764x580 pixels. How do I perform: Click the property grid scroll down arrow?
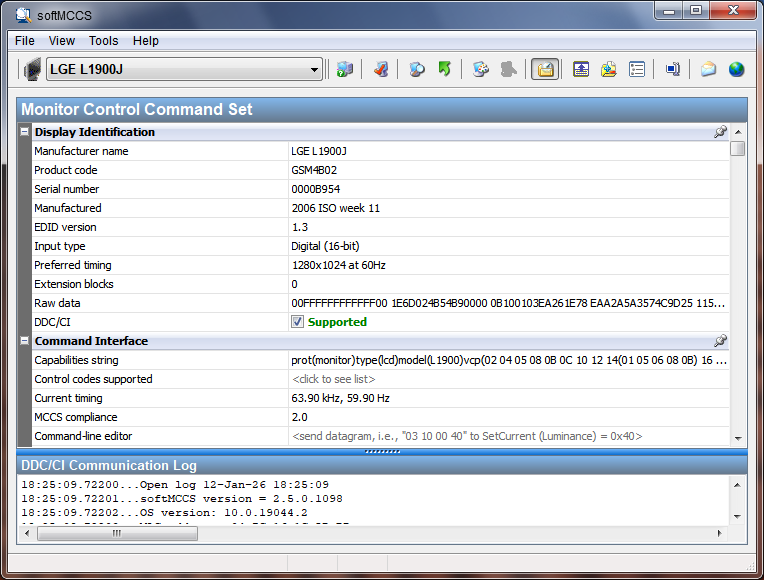pyautogui.click(x=738, y=439)
